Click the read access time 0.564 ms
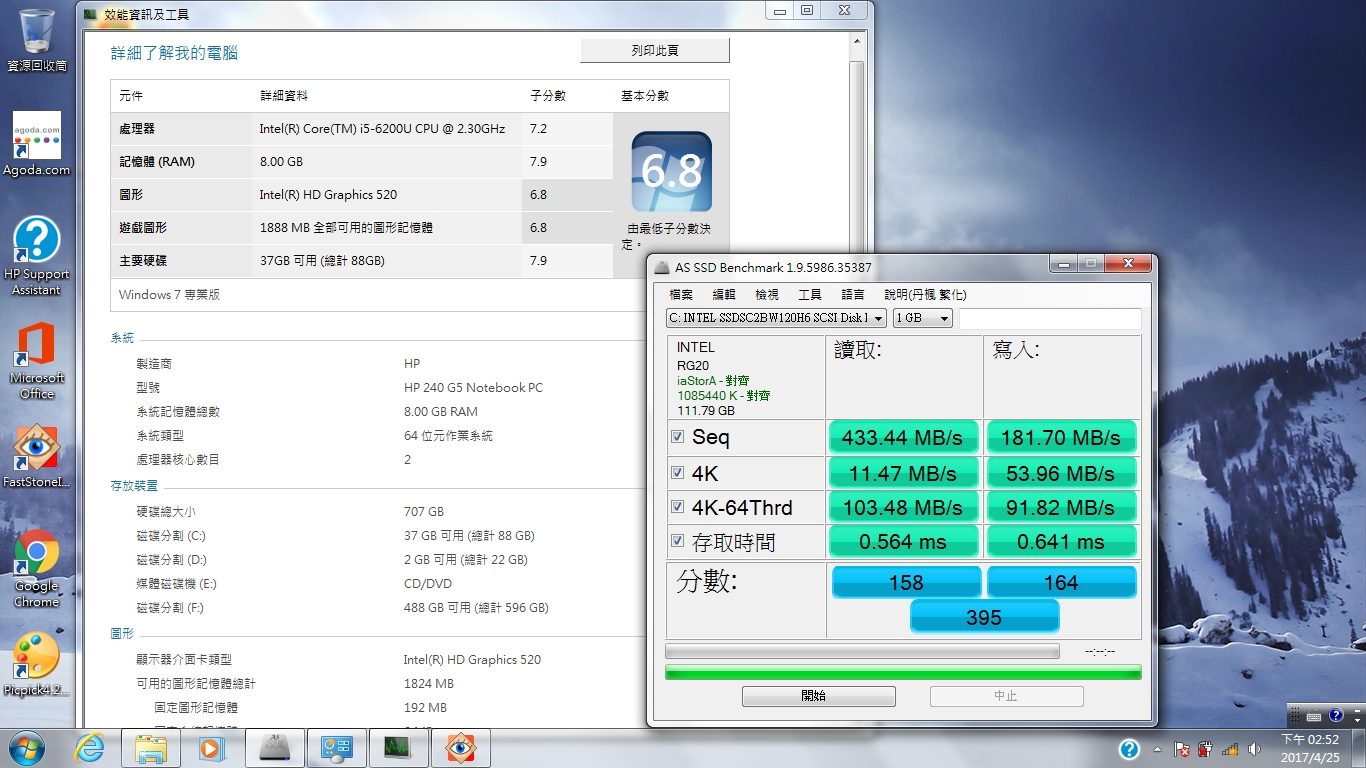The height and width of the screenshot is (768, 1366). tap(902, 542)
